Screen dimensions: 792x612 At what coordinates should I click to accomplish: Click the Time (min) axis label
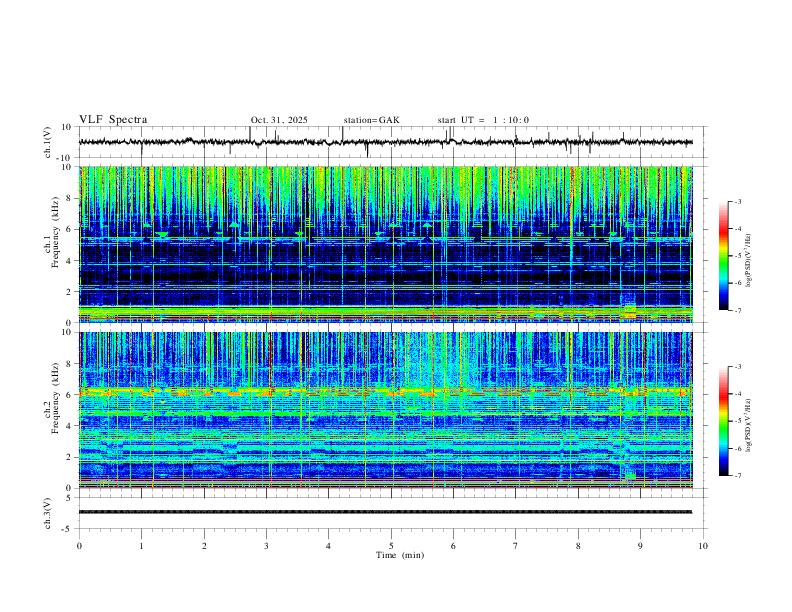pyautogui.click(x=400, y=555)
